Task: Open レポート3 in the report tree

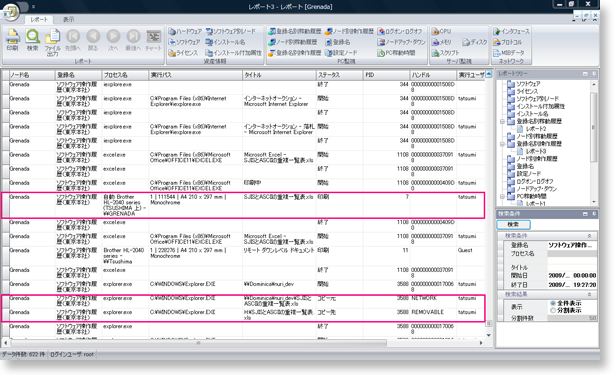Action: [x=535, y=151]
